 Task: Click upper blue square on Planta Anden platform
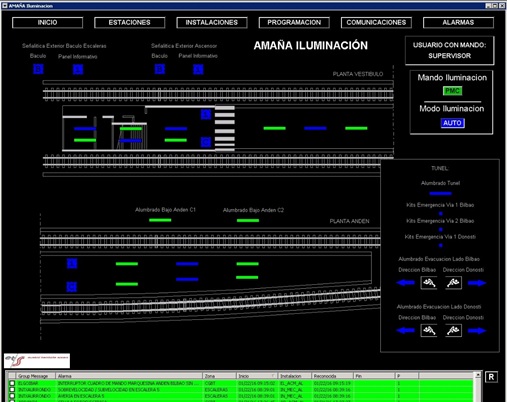coord(72,263)
